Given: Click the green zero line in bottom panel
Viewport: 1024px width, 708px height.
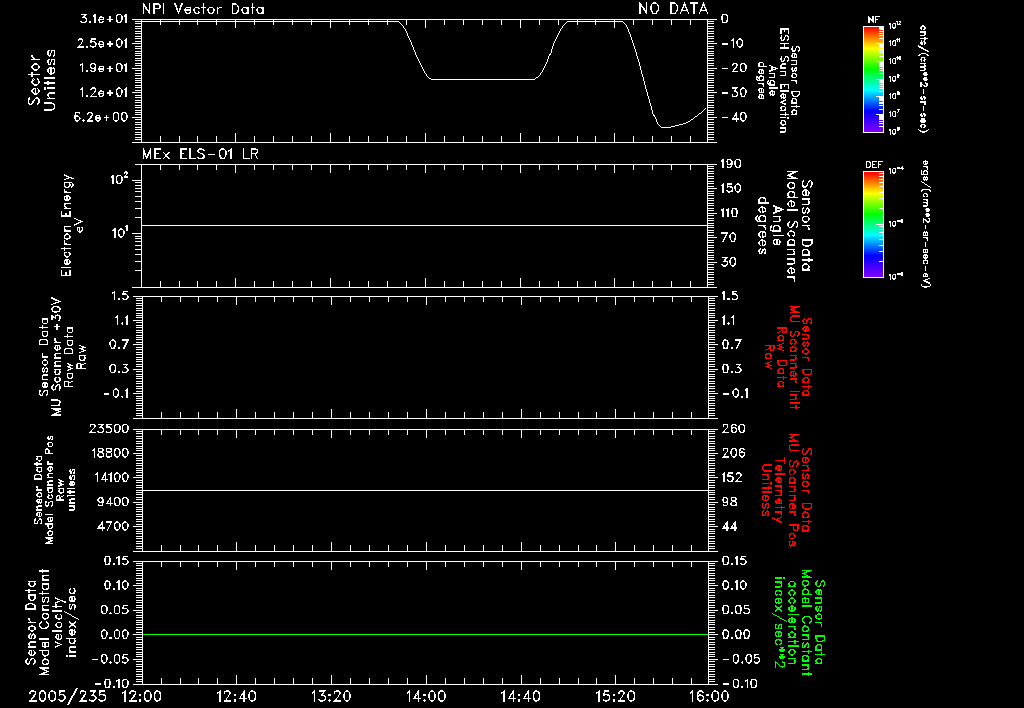Looking at the screenshot, I should coord(424,634).
